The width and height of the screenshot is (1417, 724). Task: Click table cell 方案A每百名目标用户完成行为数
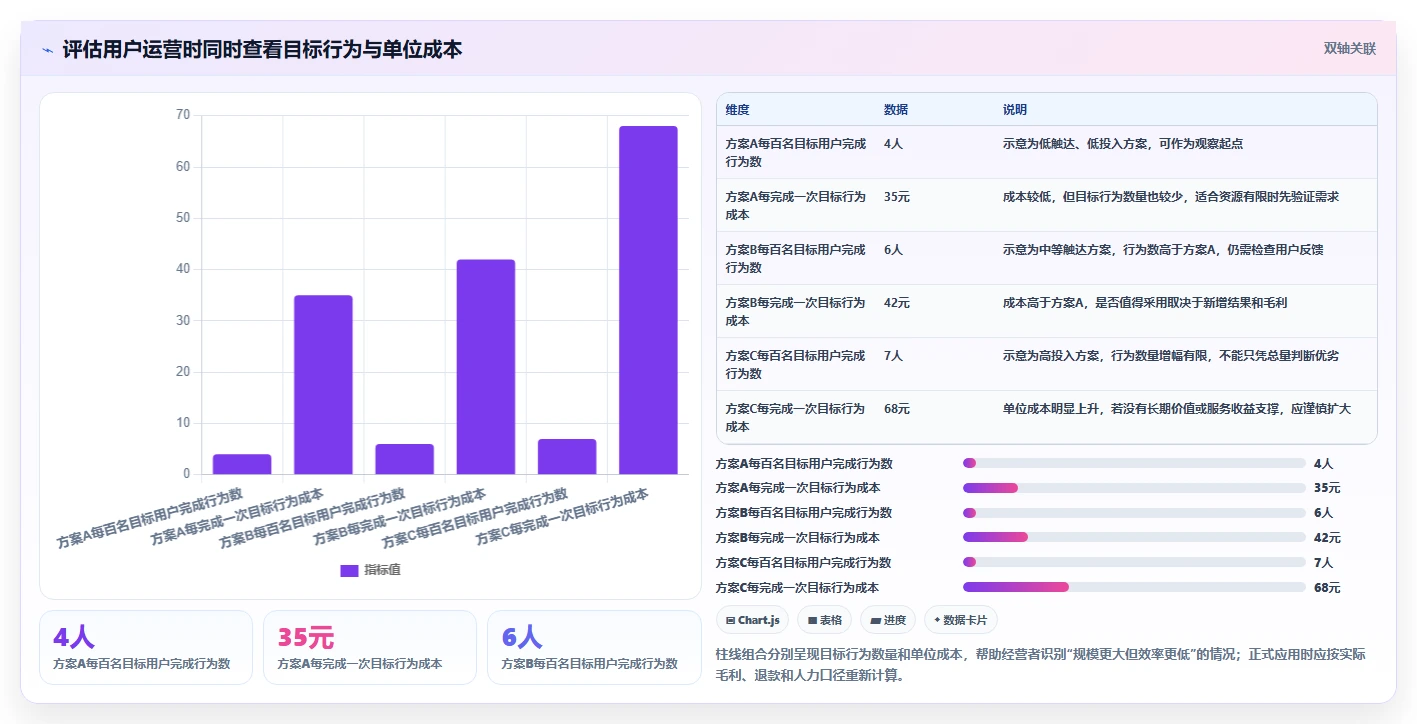(796, 152)
